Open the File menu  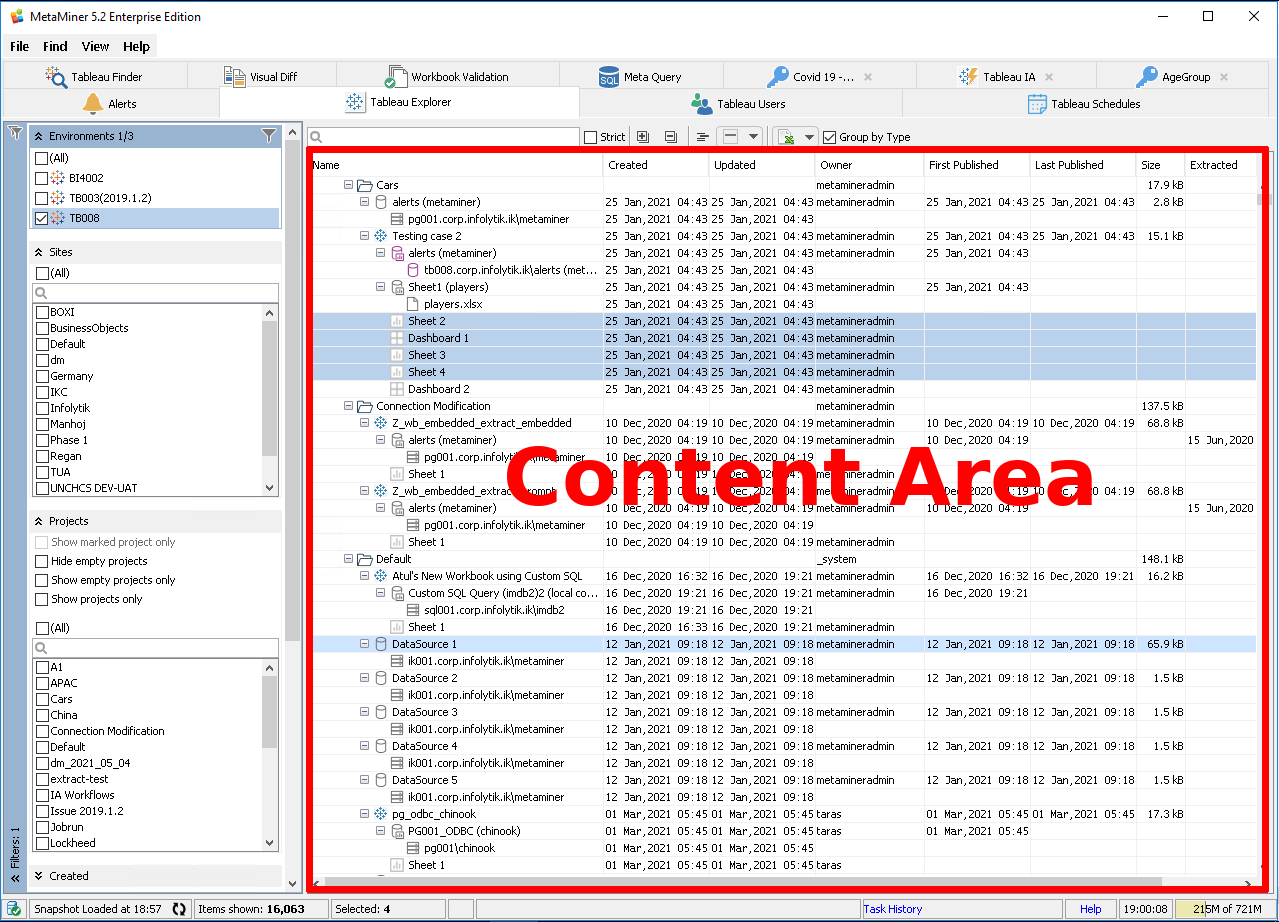pos(19,46)
